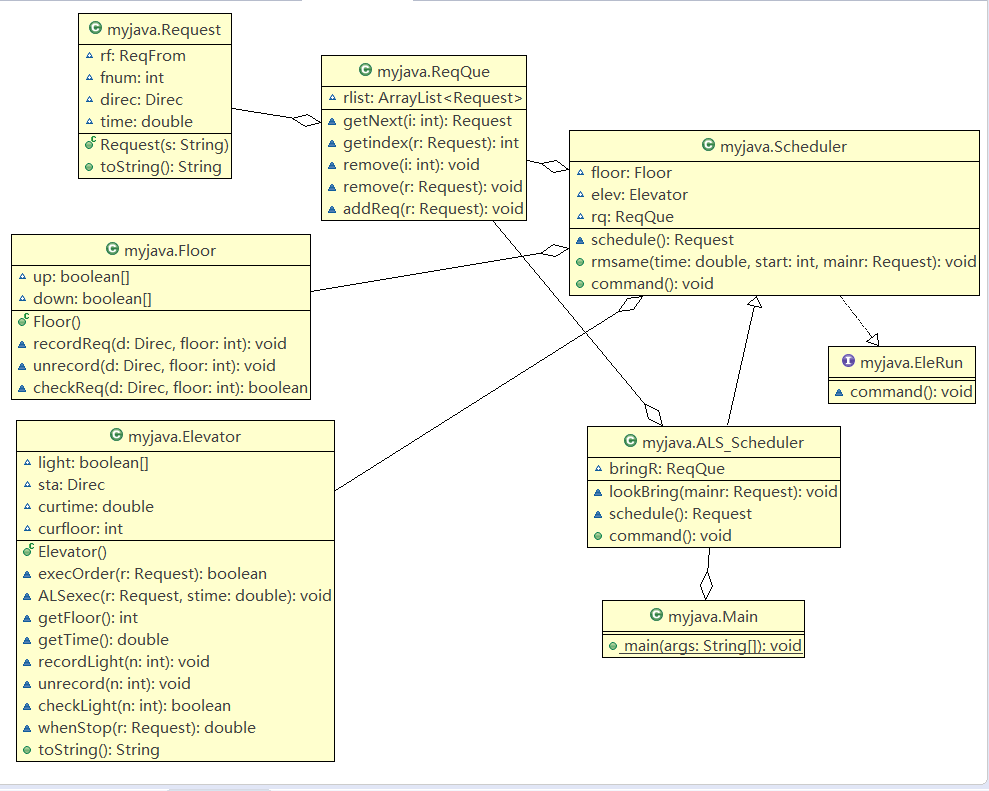The height and width of the screenshot is (791, 989).
Task: Select the myjava.Floor class title
Action: coord(170,250)
